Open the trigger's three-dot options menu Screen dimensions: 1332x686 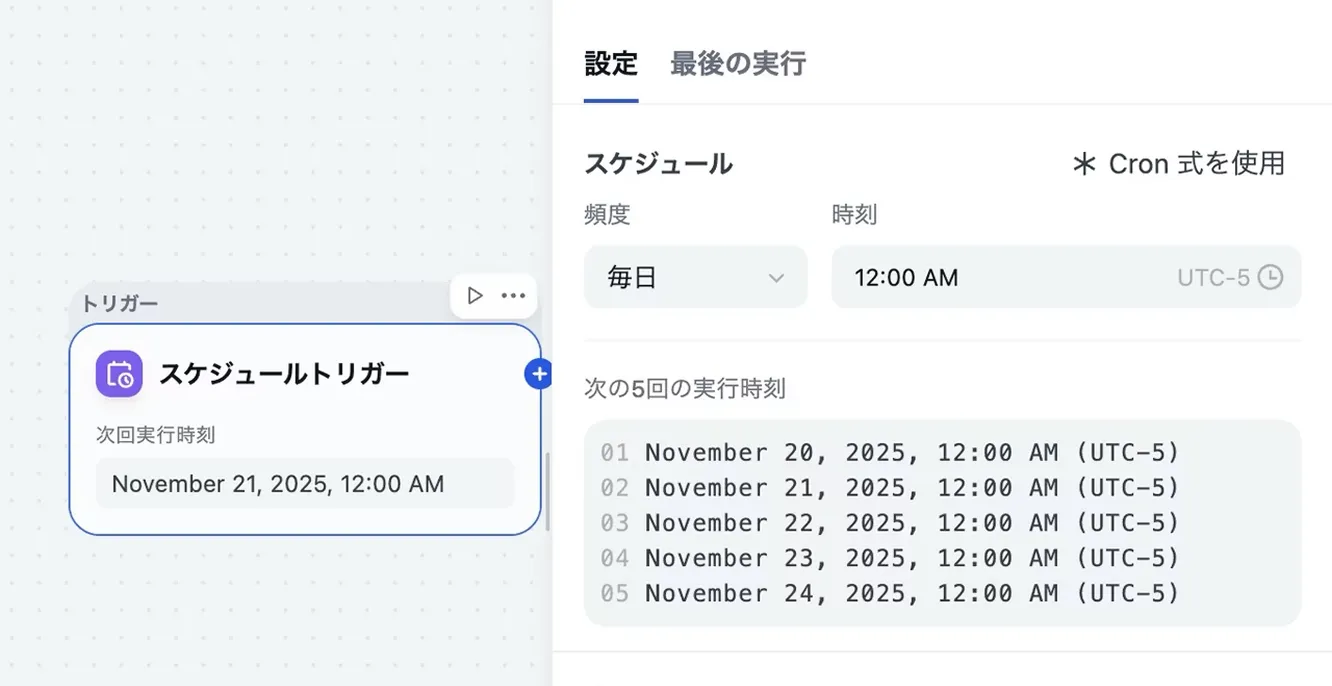click(513, 295)
